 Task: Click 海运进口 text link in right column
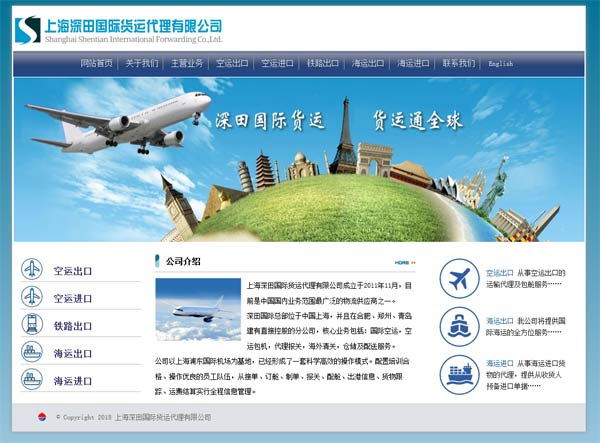pyautogui.click(x=499, y=363)
